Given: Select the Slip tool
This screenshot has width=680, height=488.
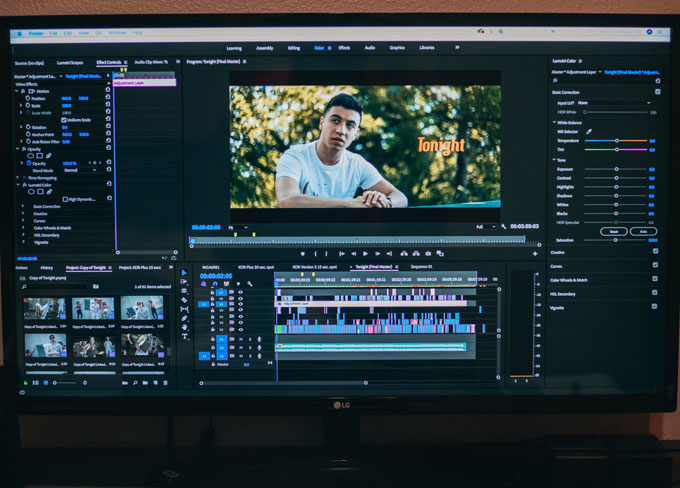Looking at the screenshot, I should point(184,309).
